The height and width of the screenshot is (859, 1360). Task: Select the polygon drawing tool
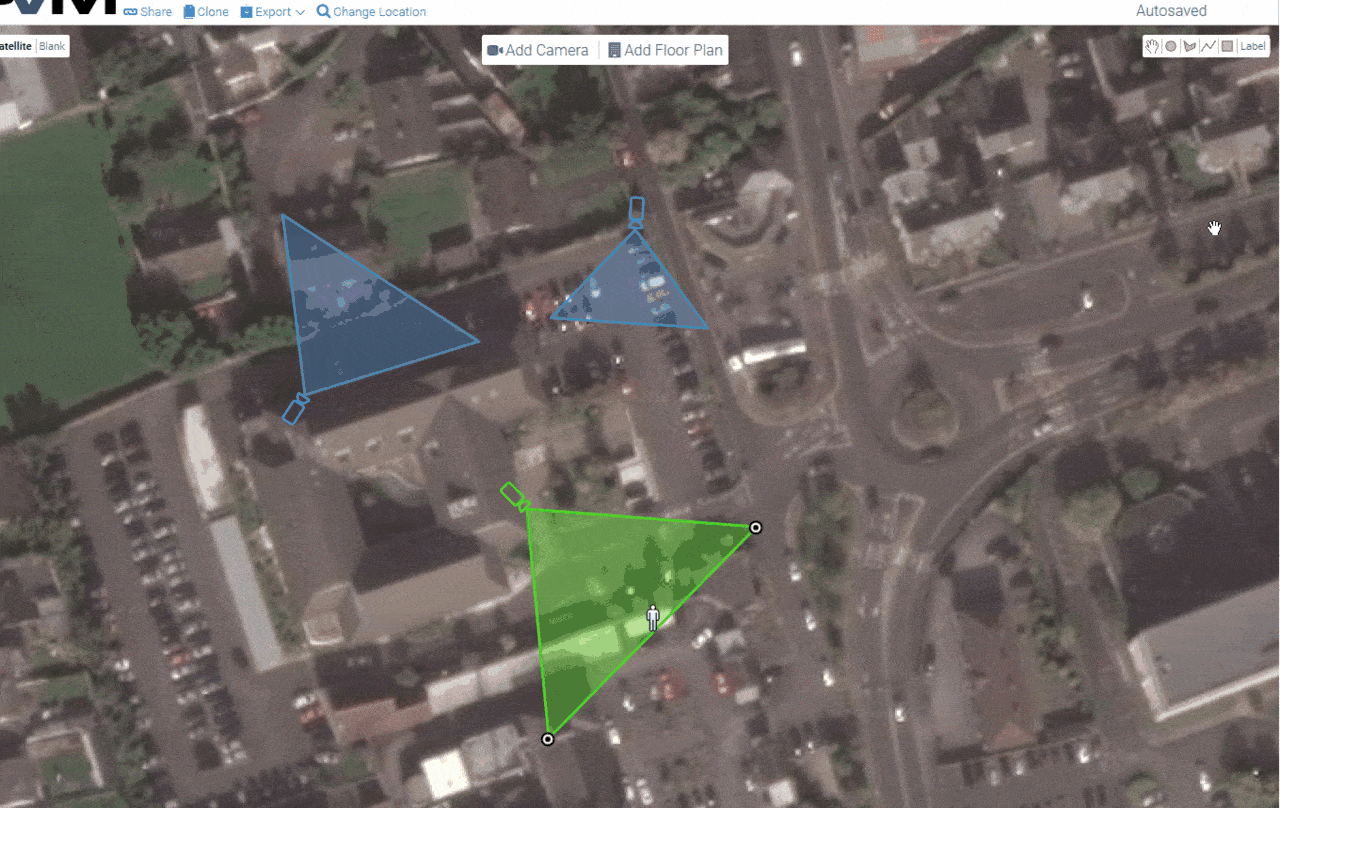pyautogui.click(x=1190, y=46)
